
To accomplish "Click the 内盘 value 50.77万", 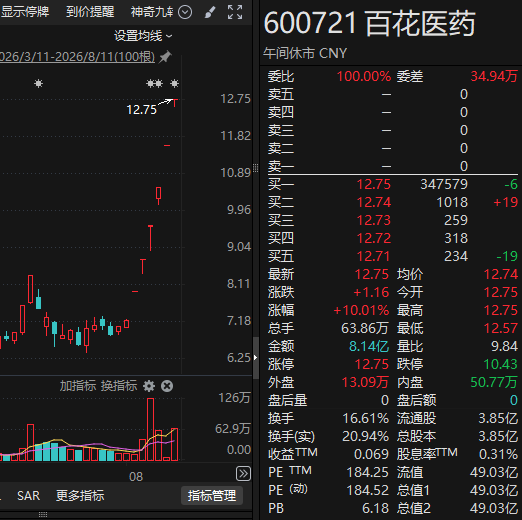I will 494,382.
